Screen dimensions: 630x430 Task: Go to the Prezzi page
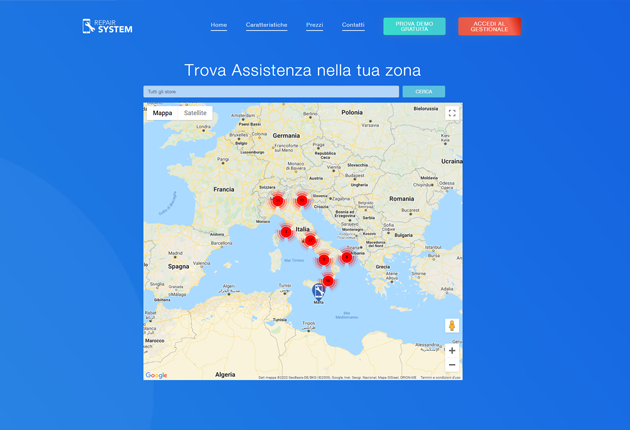[x=314, y=25]
